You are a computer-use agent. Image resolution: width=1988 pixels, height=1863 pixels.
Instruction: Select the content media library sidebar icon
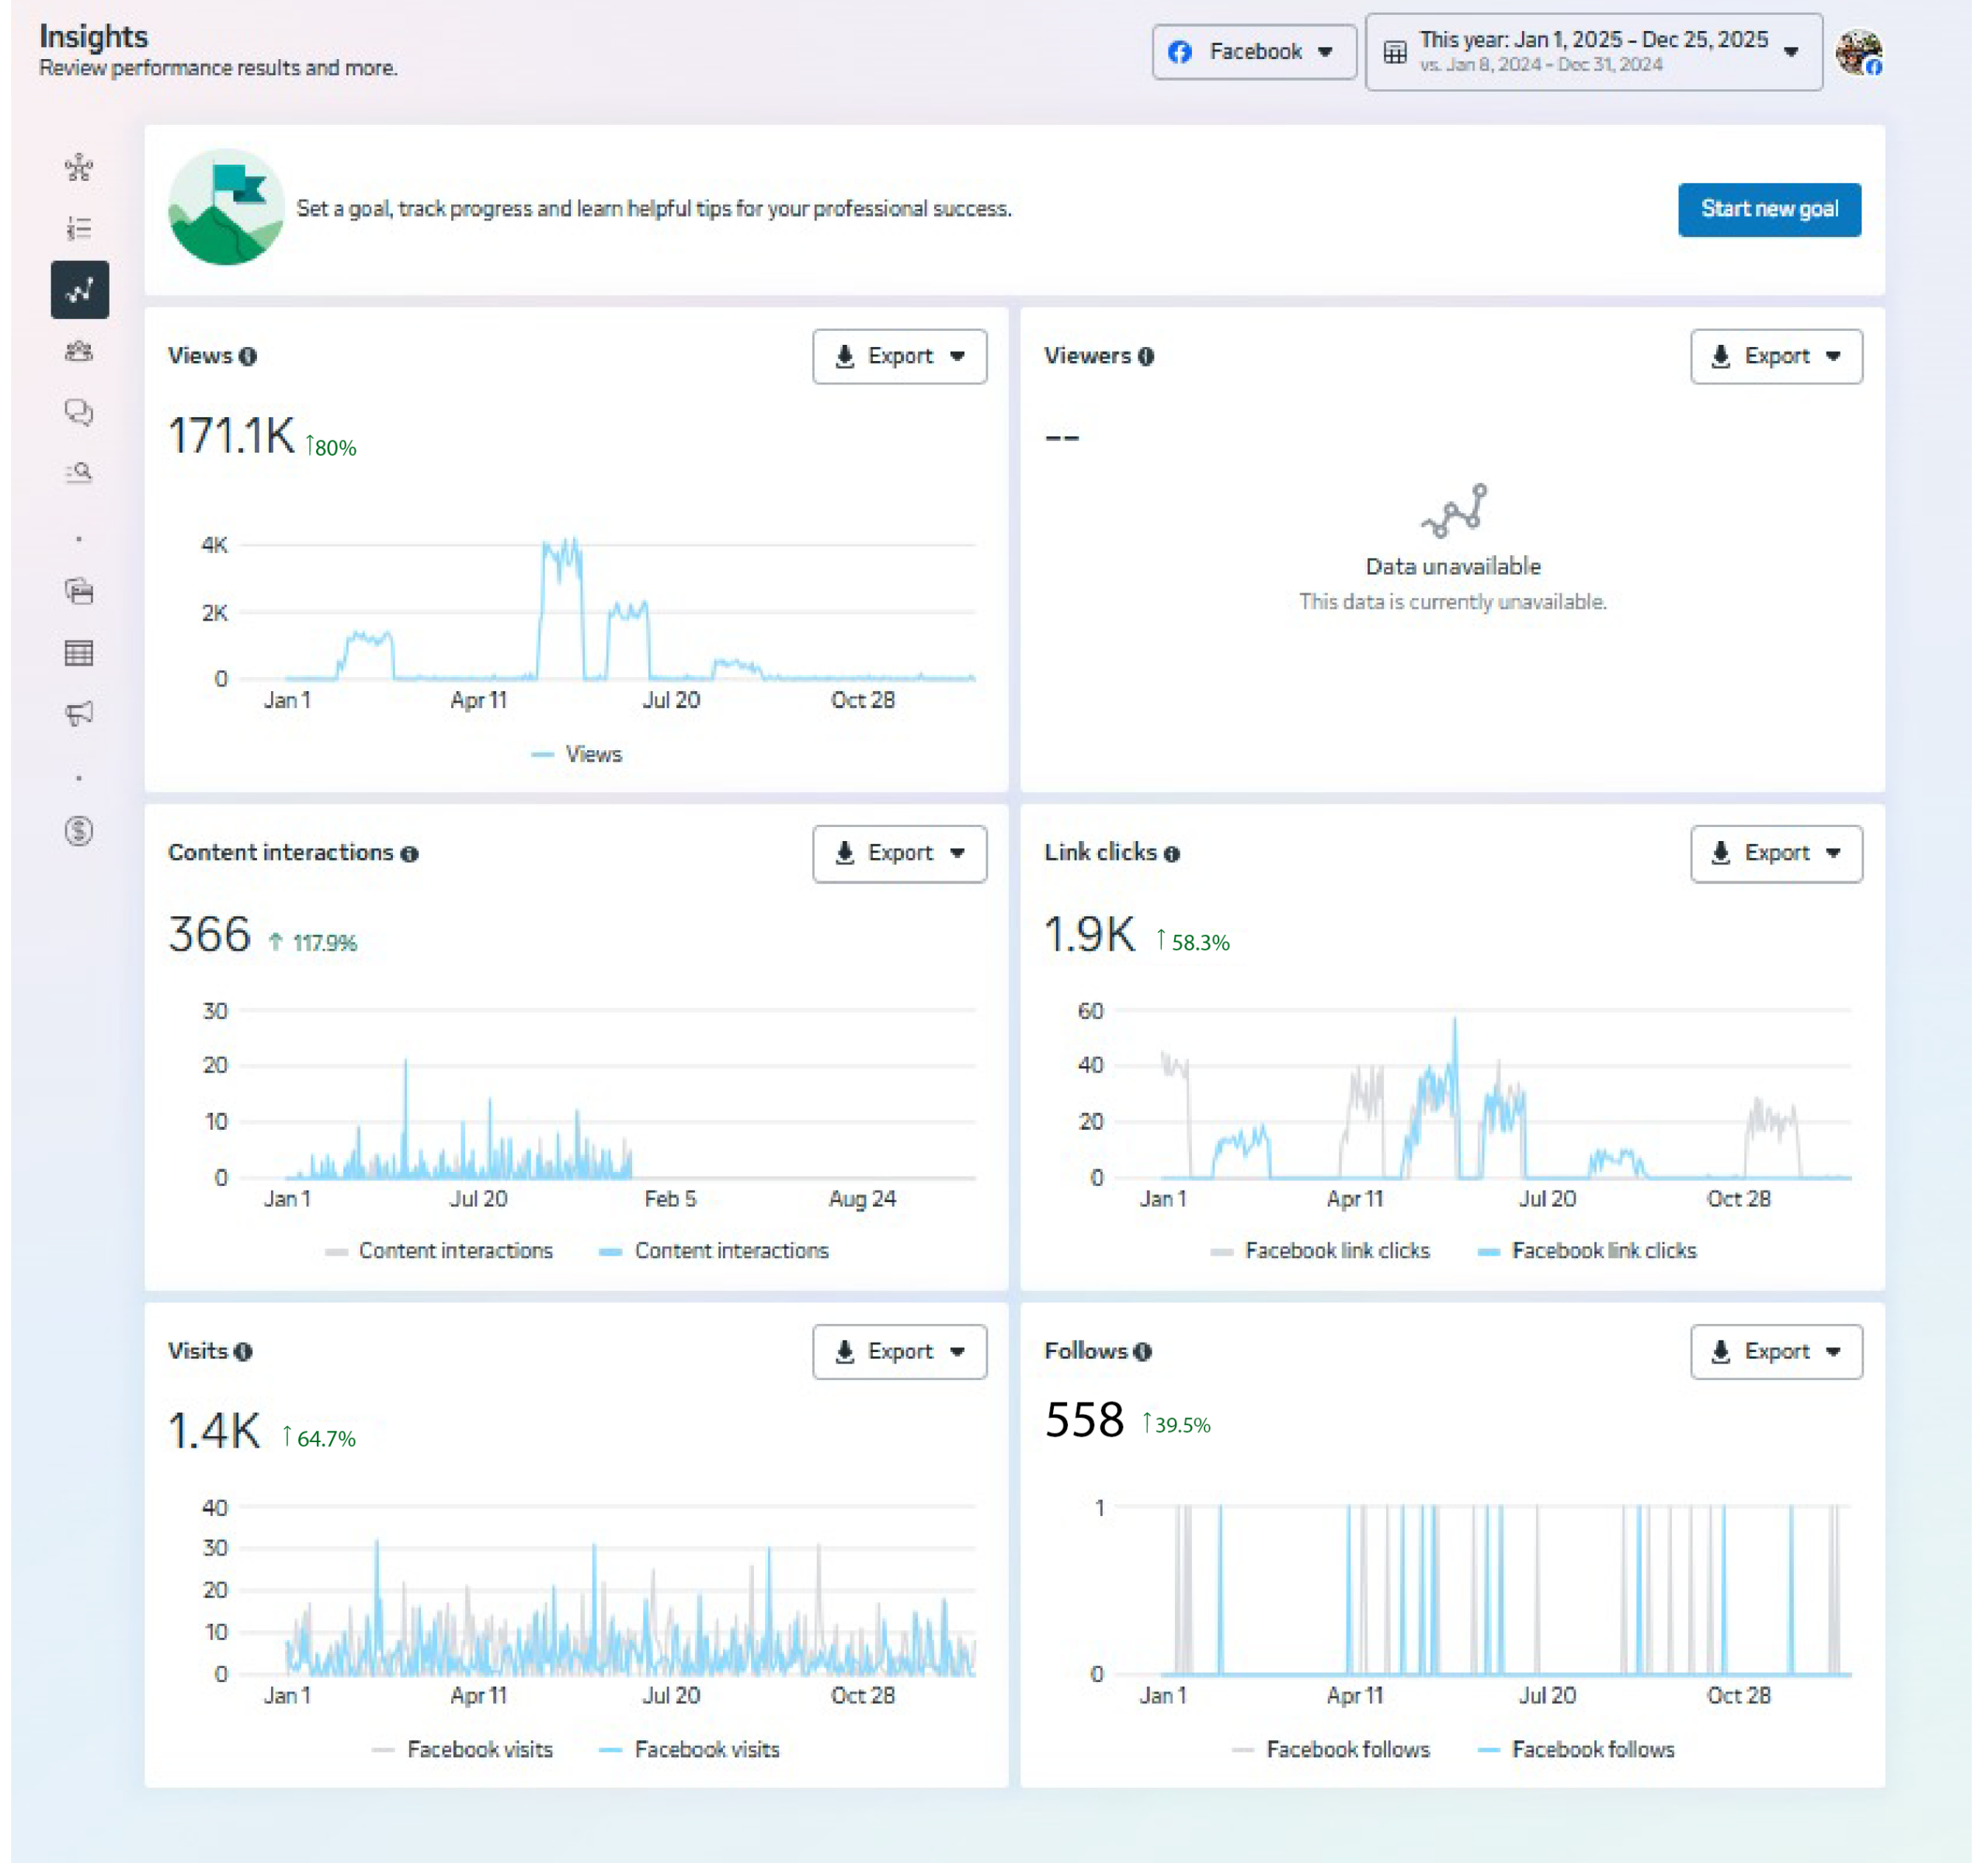click(79, 591)
